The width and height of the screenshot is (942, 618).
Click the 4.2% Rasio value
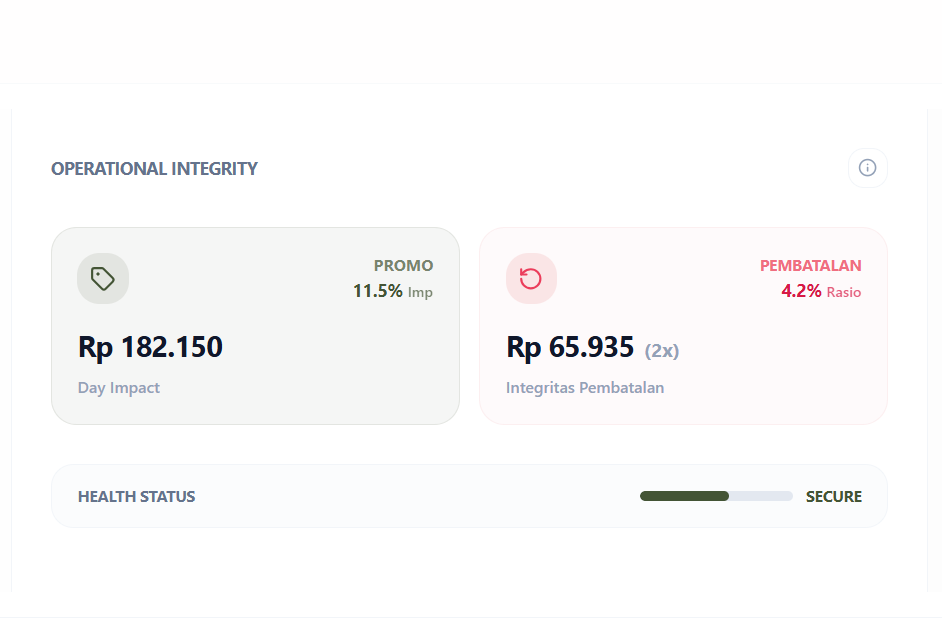(x=820, y=291)
